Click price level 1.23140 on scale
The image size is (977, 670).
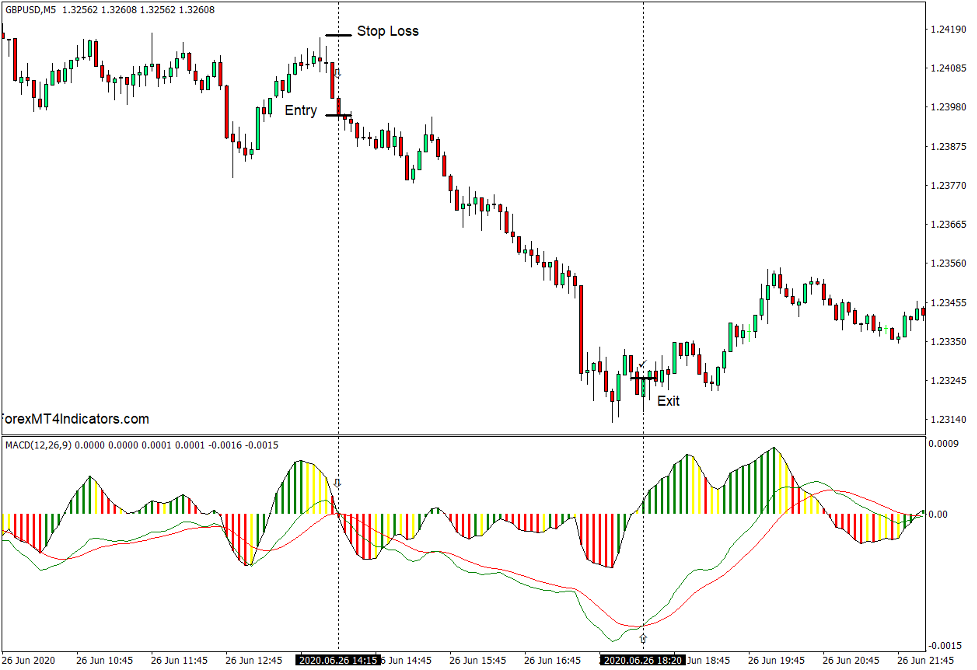coord(948,419)
